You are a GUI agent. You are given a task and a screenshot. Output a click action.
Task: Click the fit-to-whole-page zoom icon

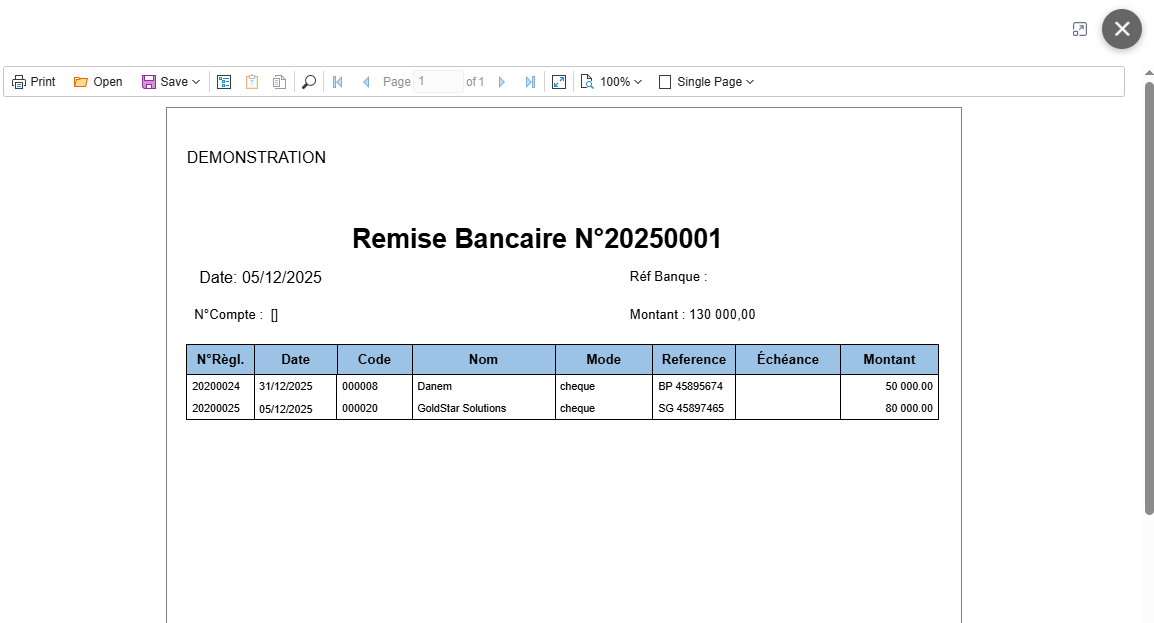coord(586,81)
